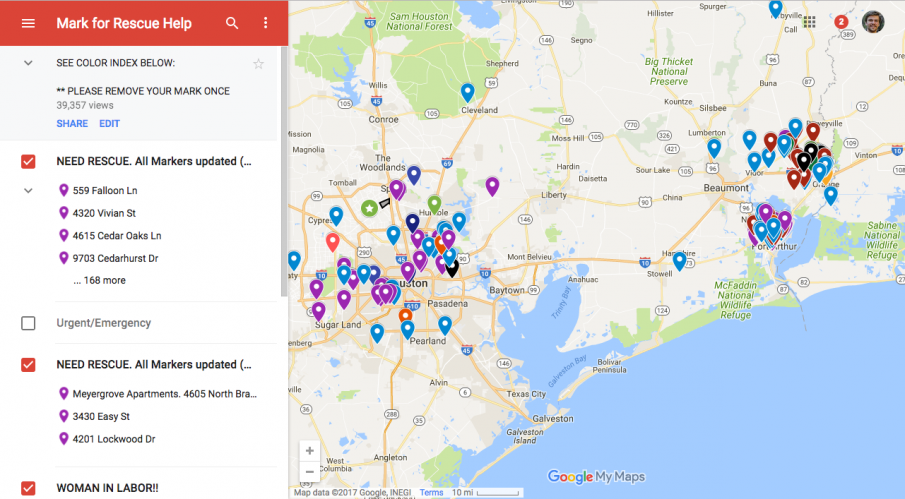Click the map title 'Mark for Rescue Help'
The width and height of the screenshot is (905, 499).
pyautogui.click(x=124, y=23)
